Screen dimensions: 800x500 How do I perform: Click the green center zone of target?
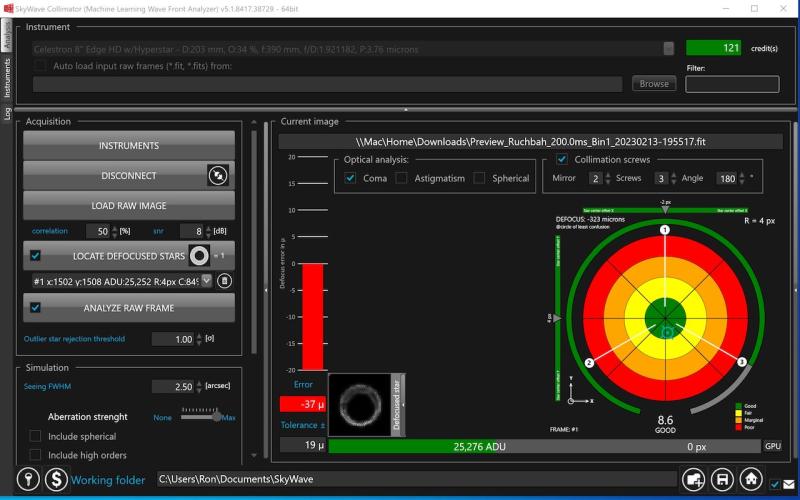(x=665, y=318)
